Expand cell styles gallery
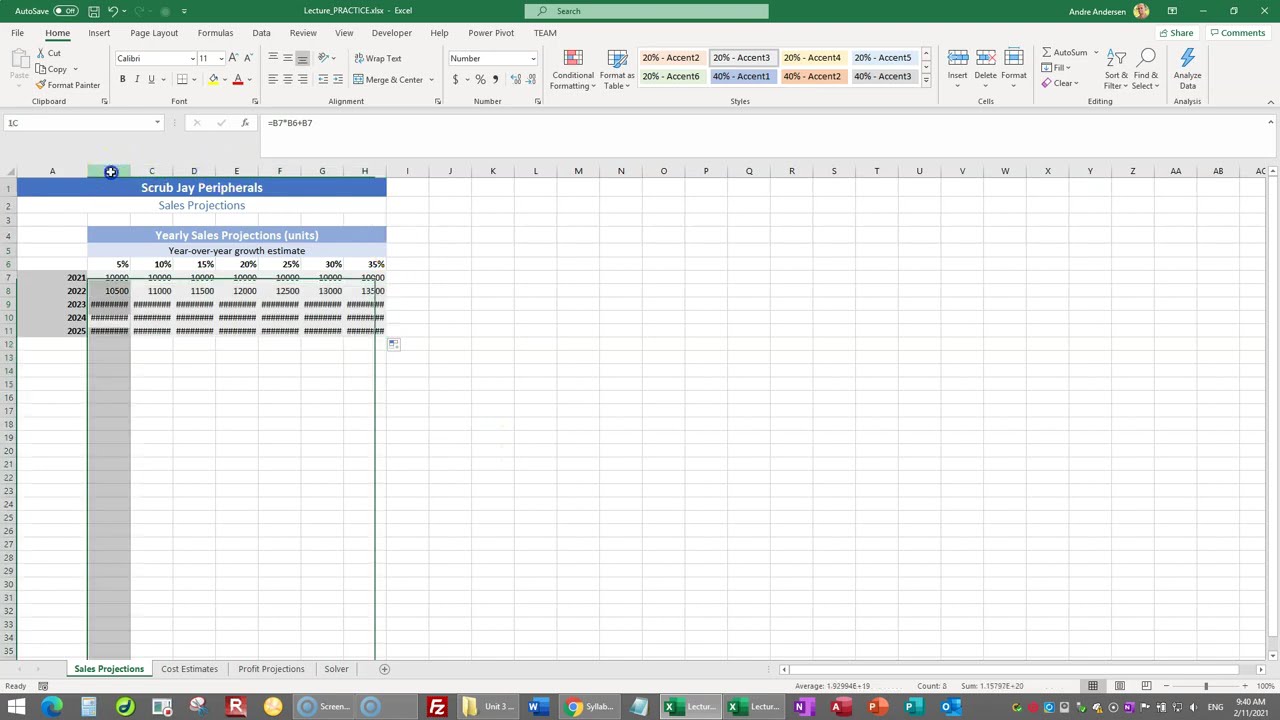1280x720 pixels. coord(926,79)
